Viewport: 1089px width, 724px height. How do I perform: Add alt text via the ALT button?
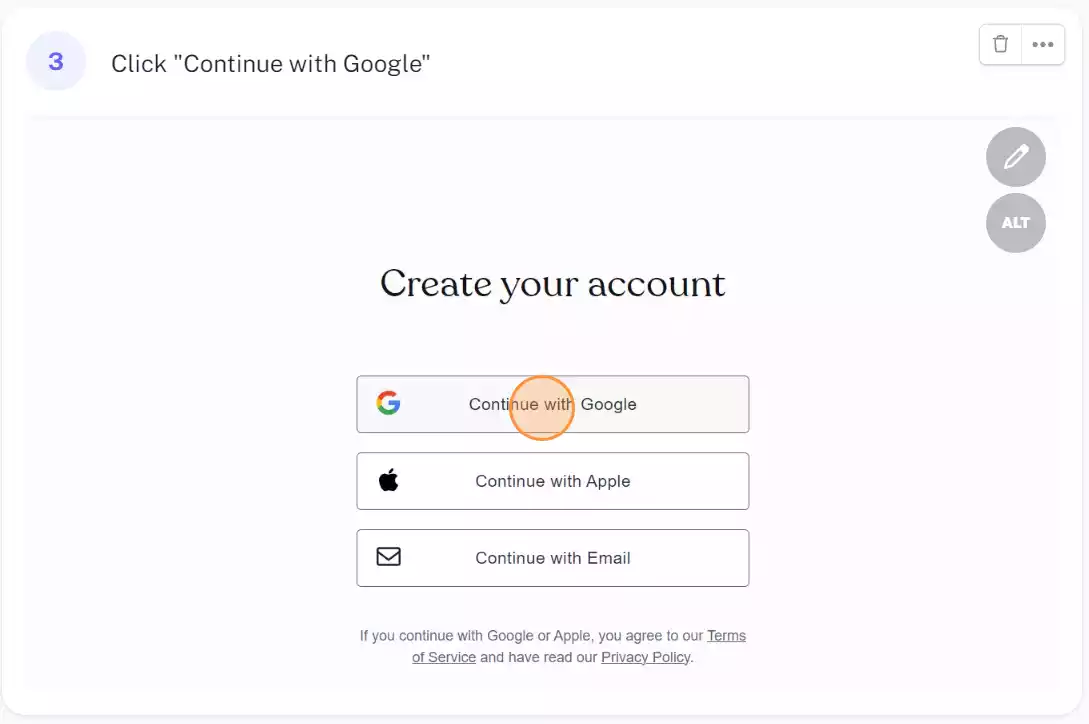click(1015, 223)
